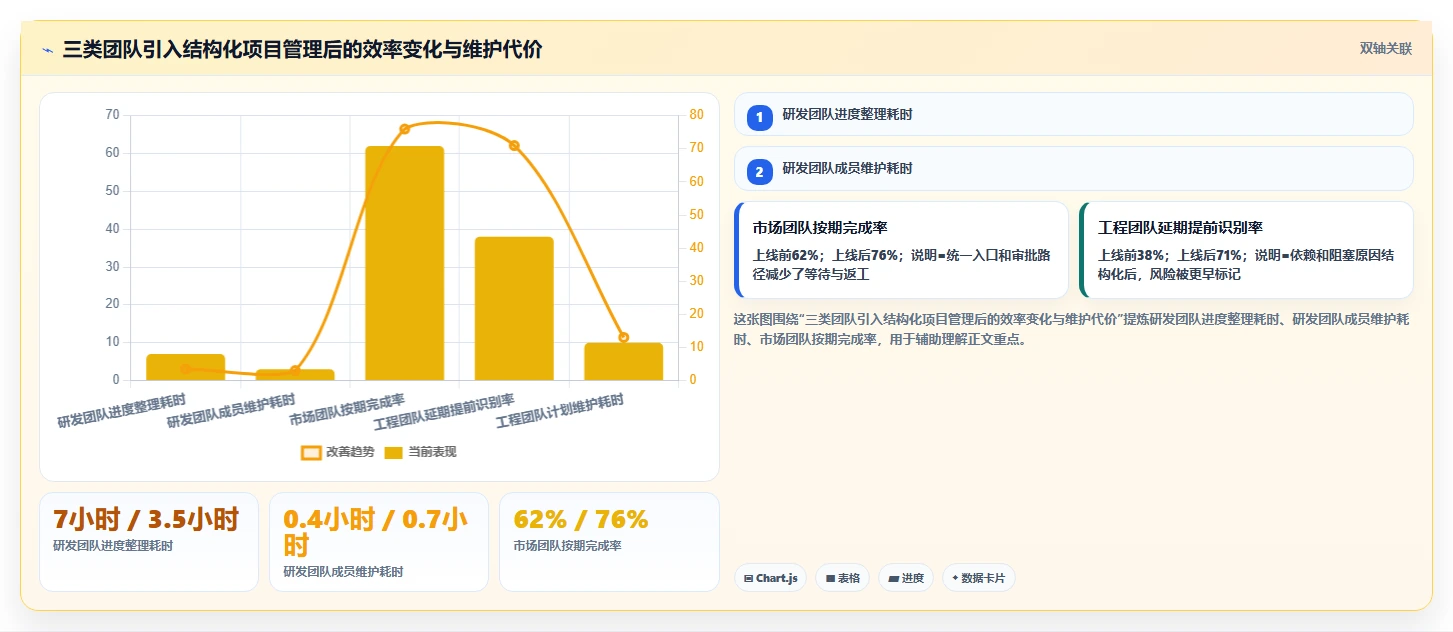The image size is (1453, 632).
Task: Click the summary paragraph starting 这张图围绕
Action: (x=1072, y=329)
